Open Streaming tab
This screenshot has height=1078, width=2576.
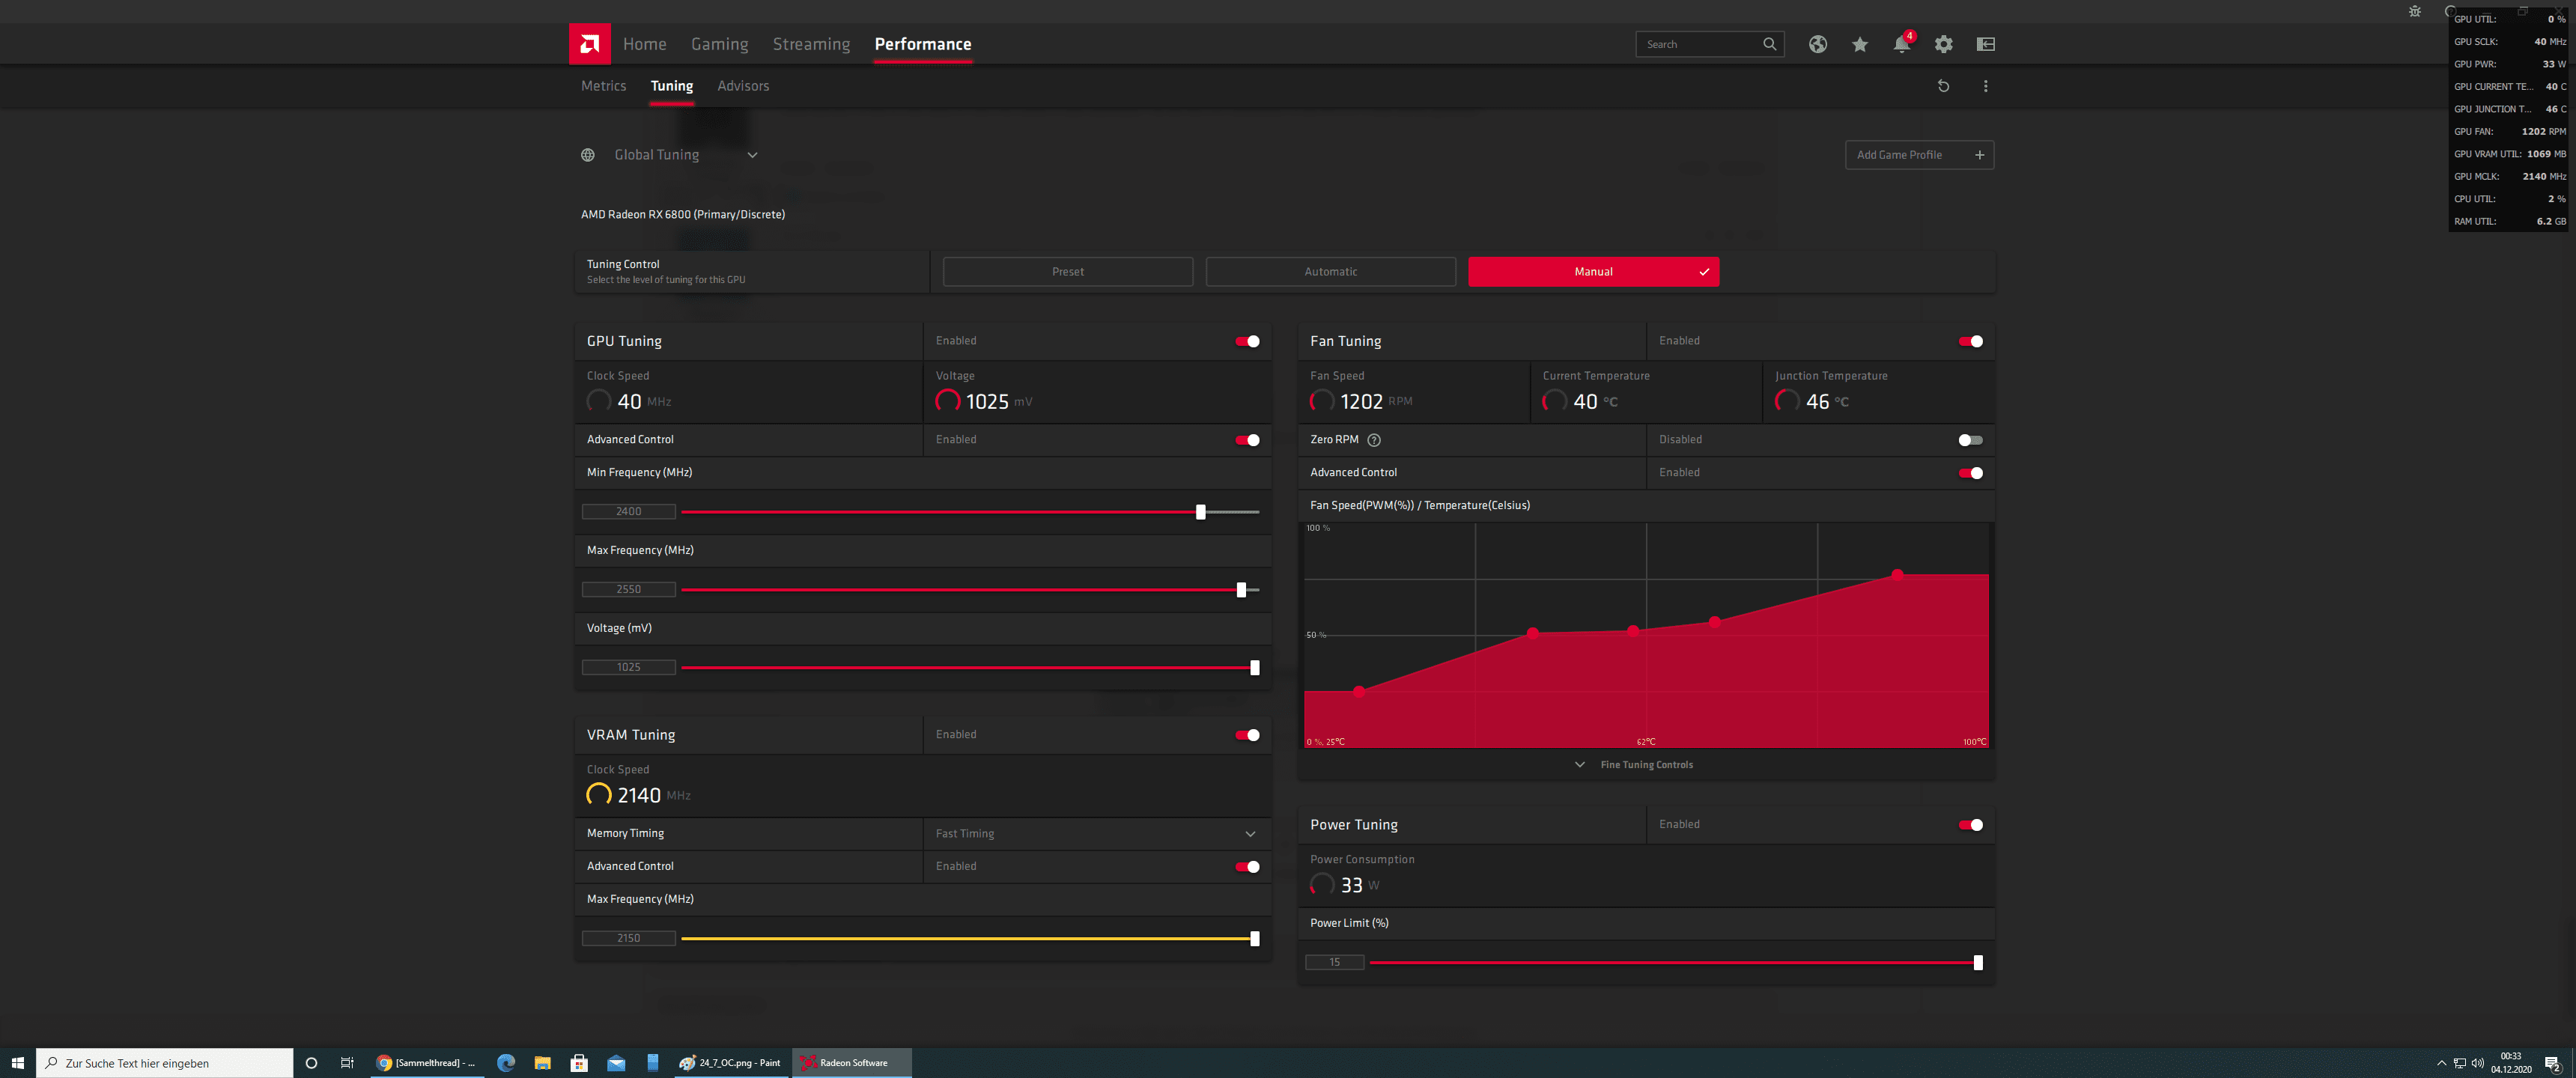(x=811, y=44)
